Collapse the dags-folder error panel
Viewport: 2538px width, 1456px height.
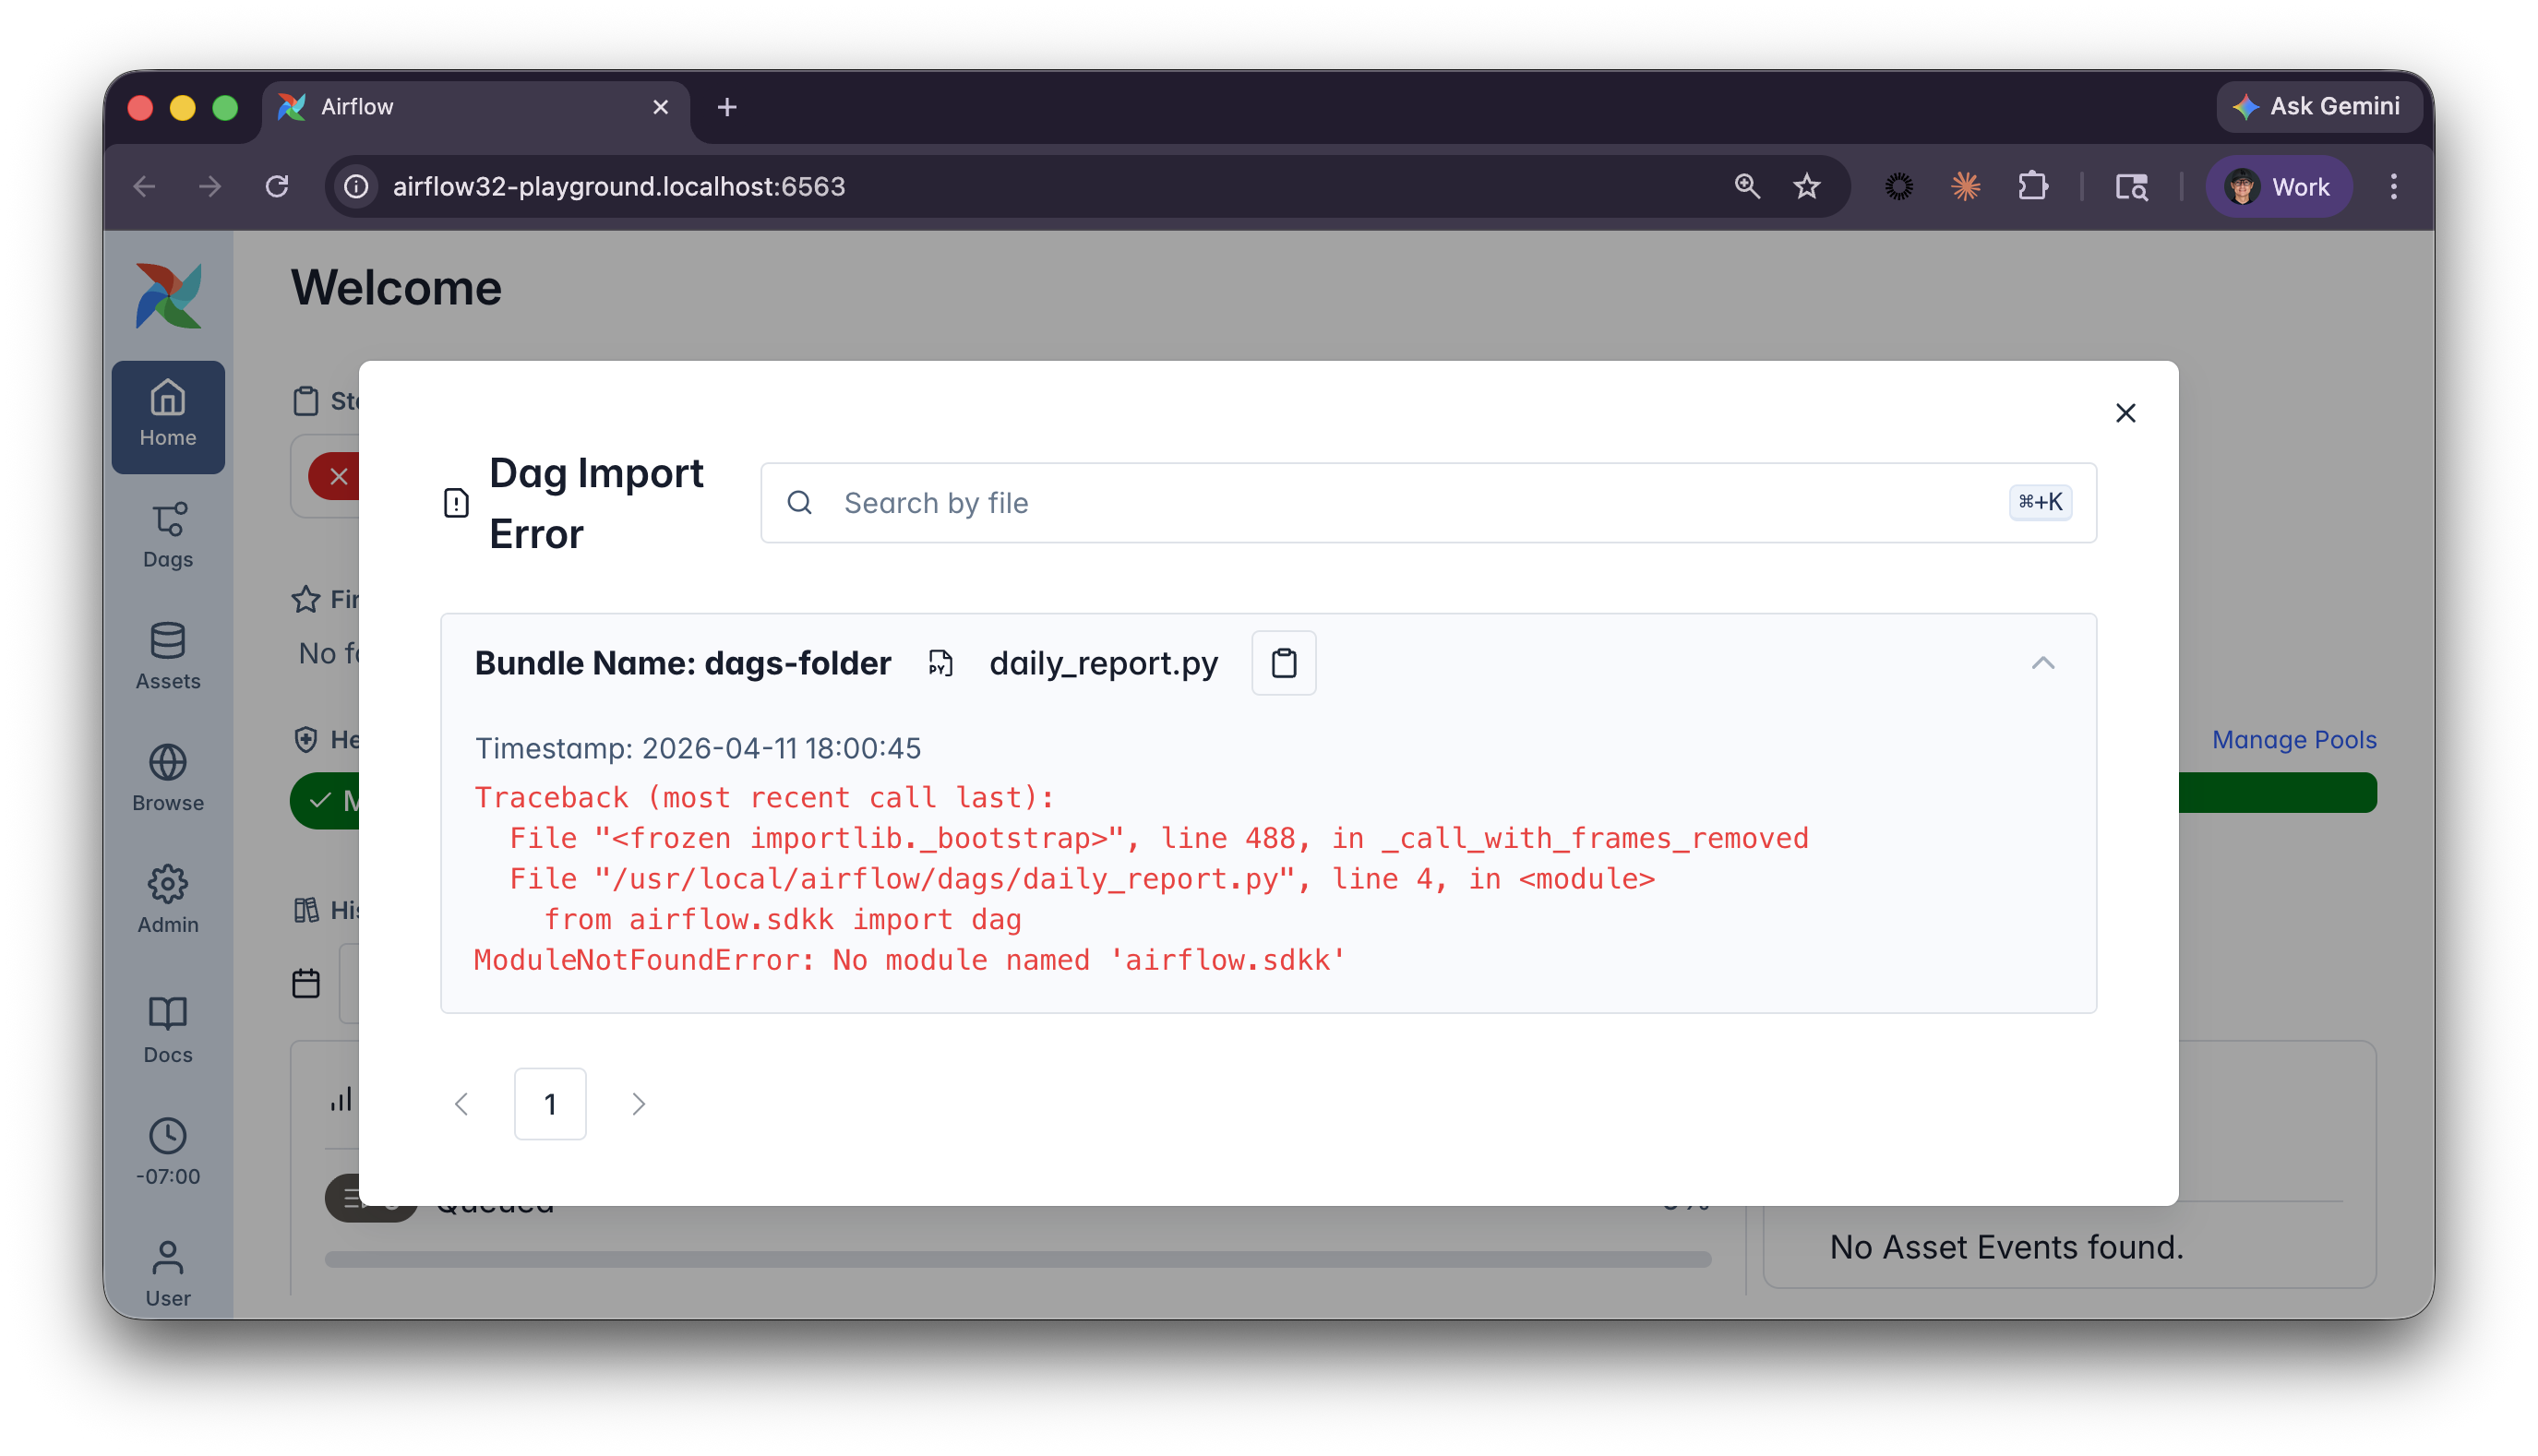[x=2043, y=663]
